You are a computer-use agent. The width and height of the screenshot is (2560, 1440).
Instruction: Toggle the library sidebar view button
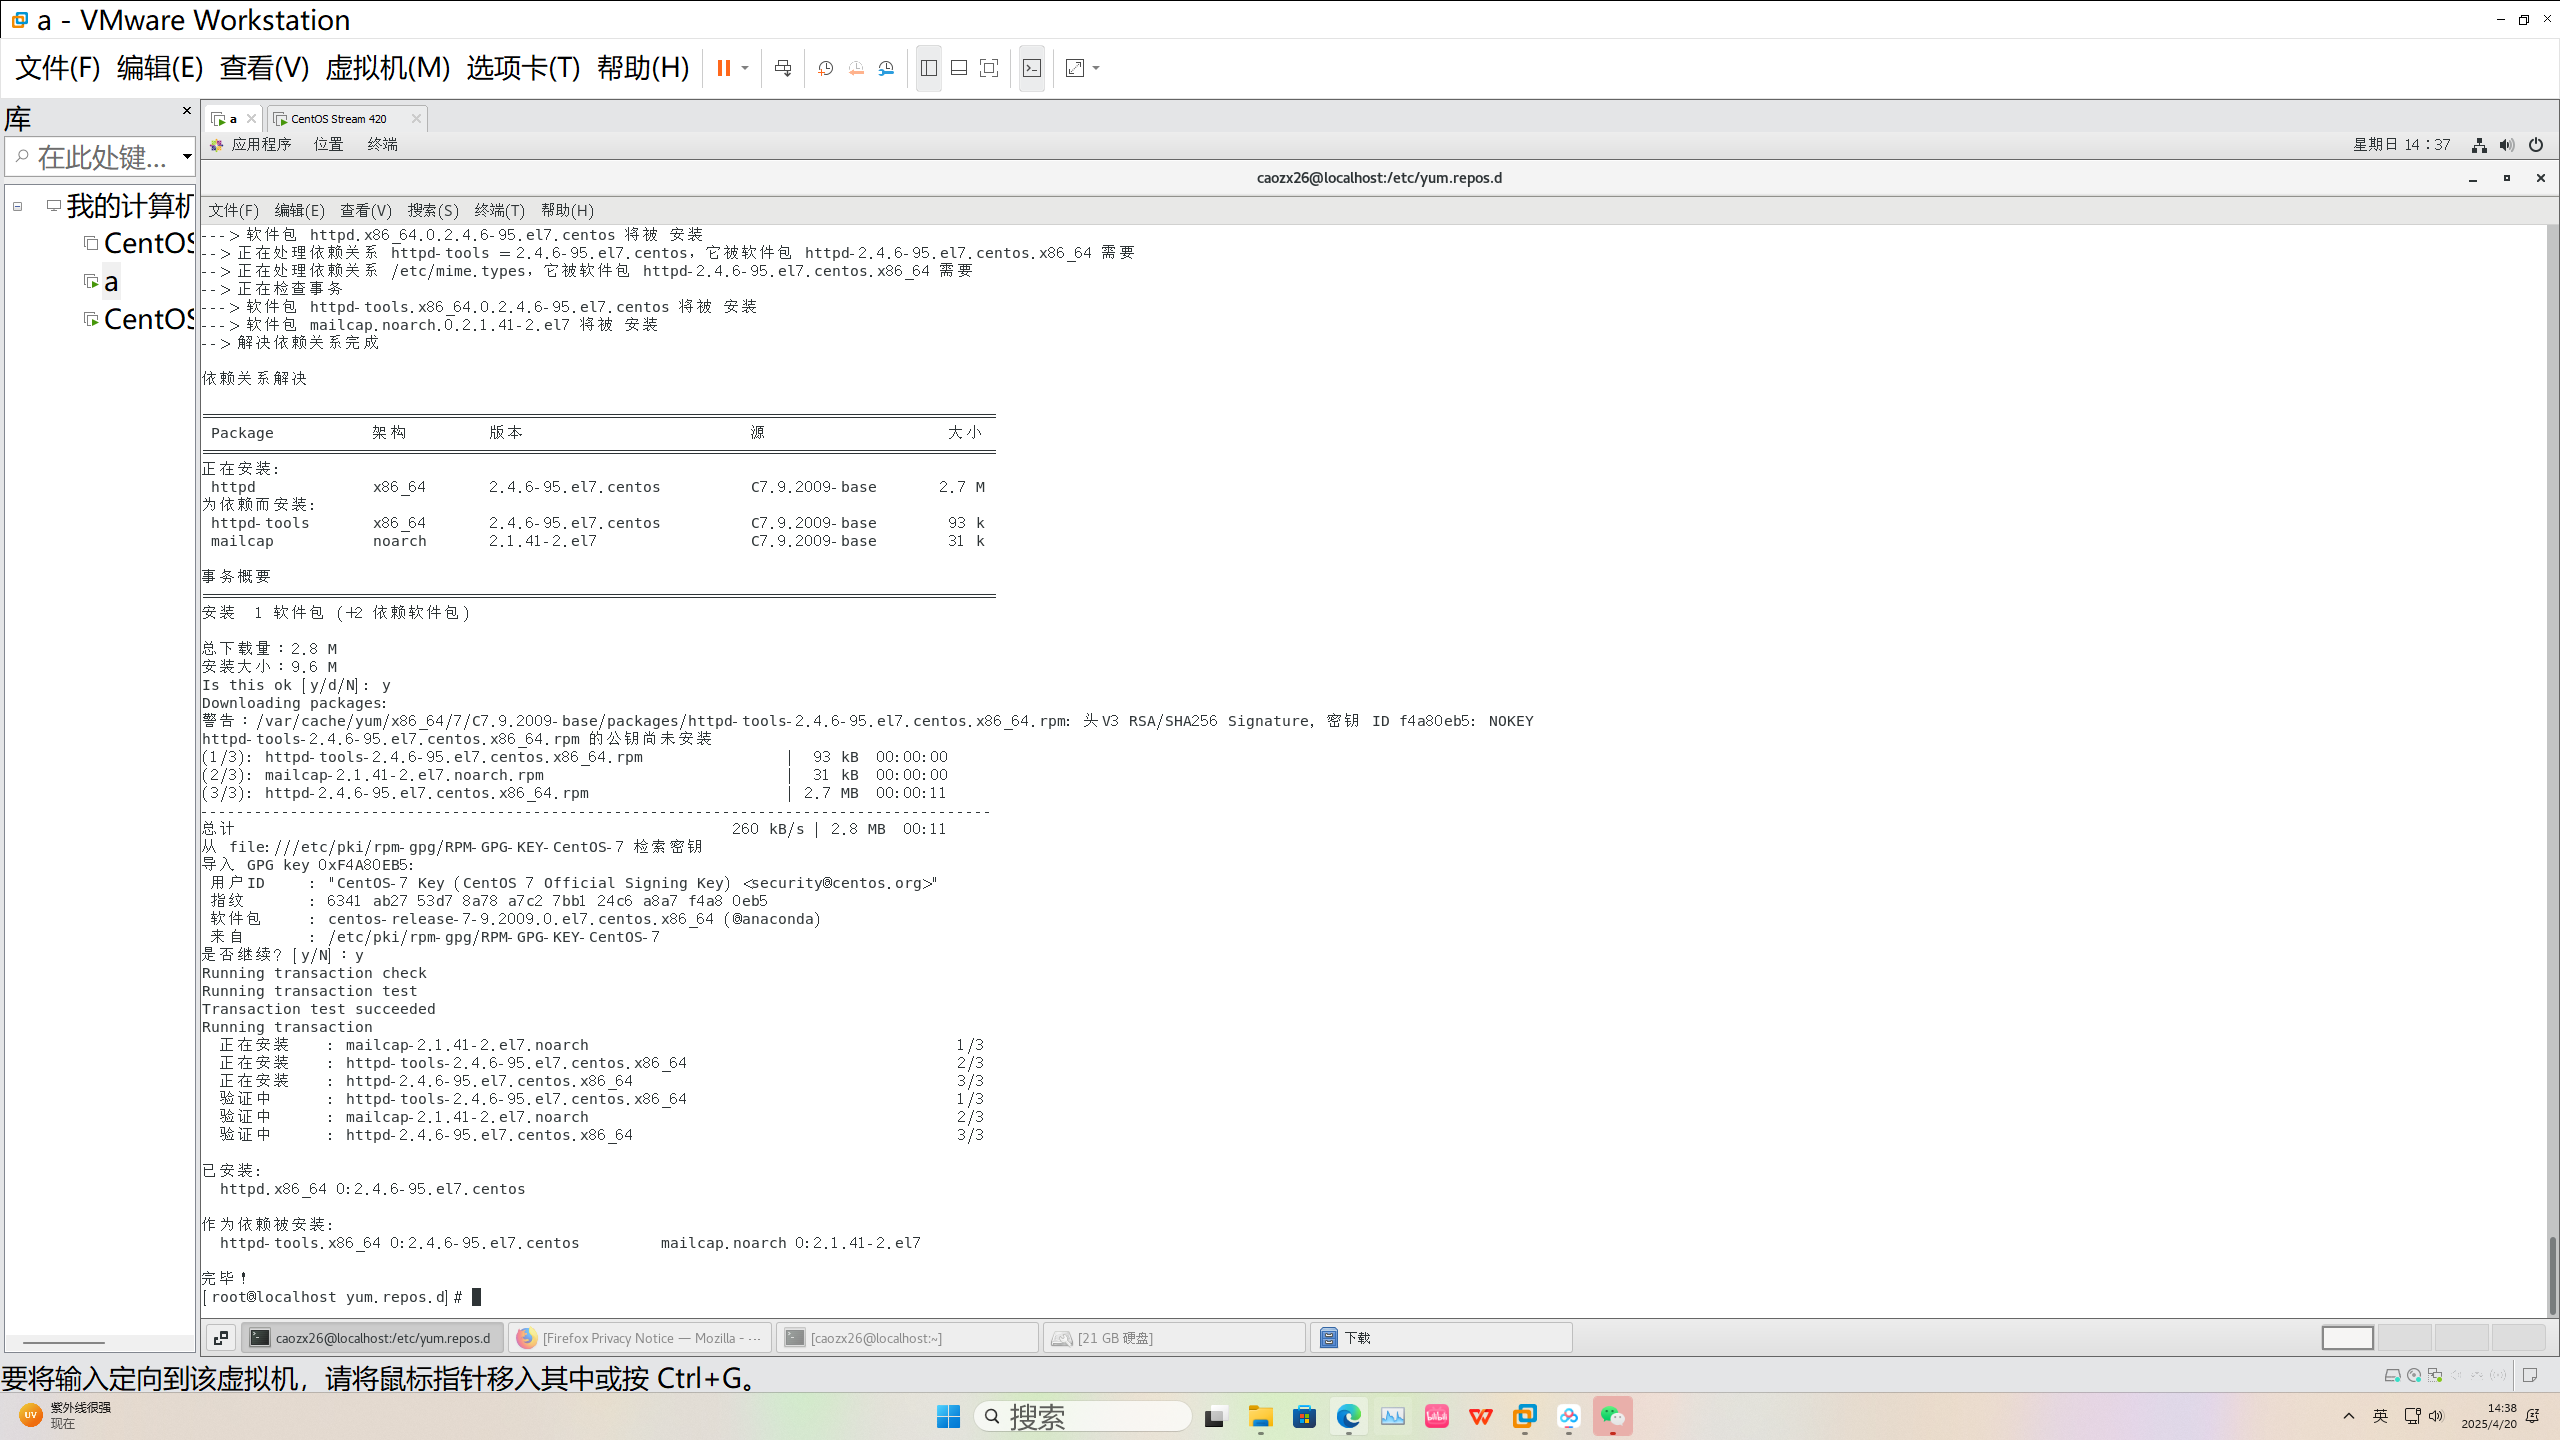click(x=929, y=68)
